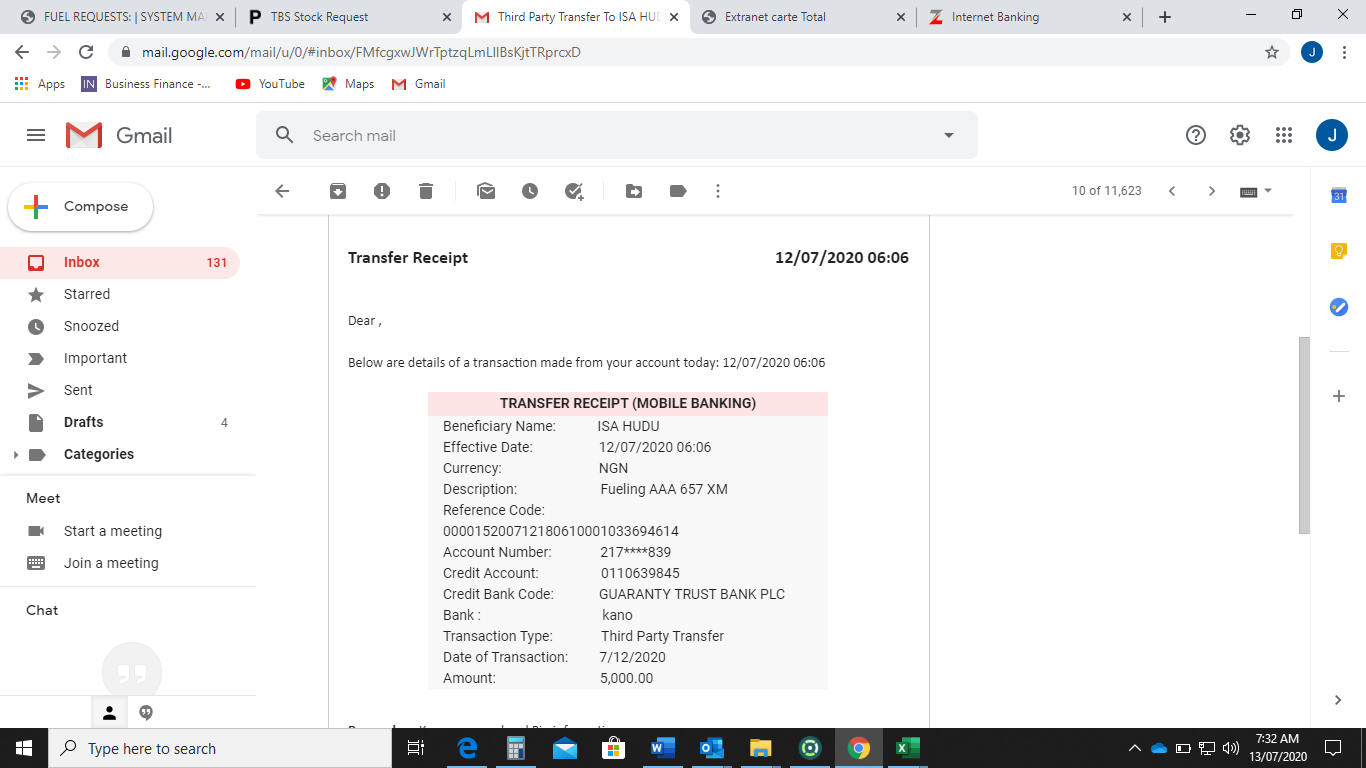Open Gmail Settings gear
Image resolution: width=1366 pixels, height=768 pixels.
coord(1240,135)
